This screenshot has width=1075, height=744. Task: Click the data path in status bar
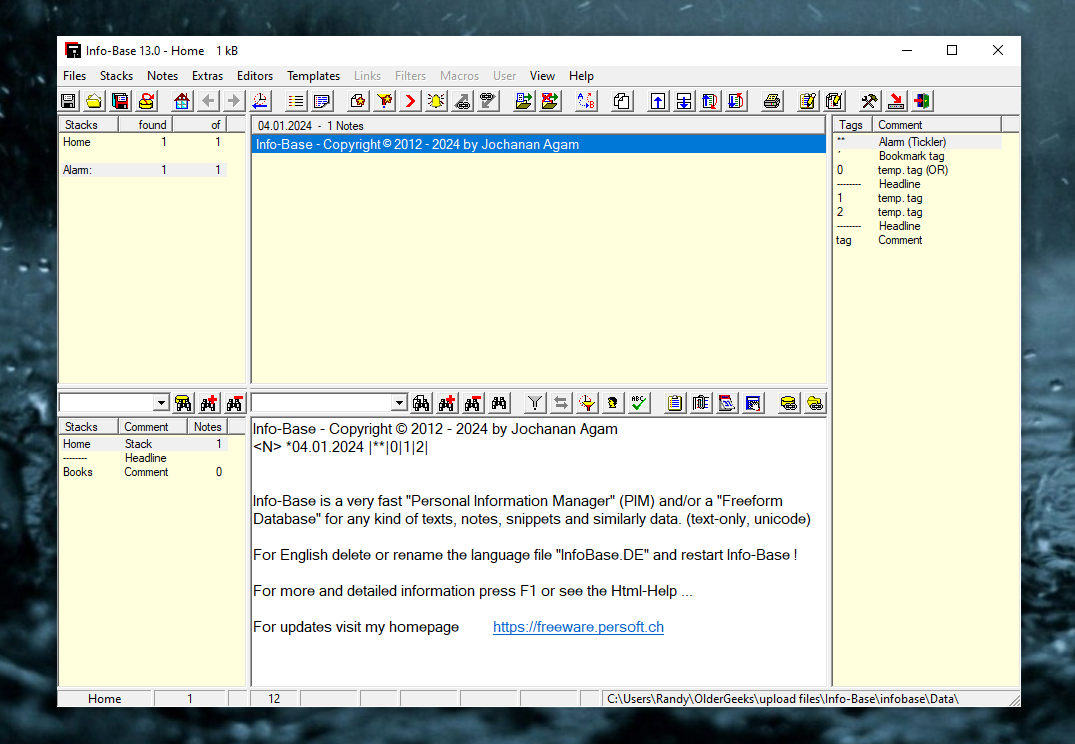click(x=782, y=699)
